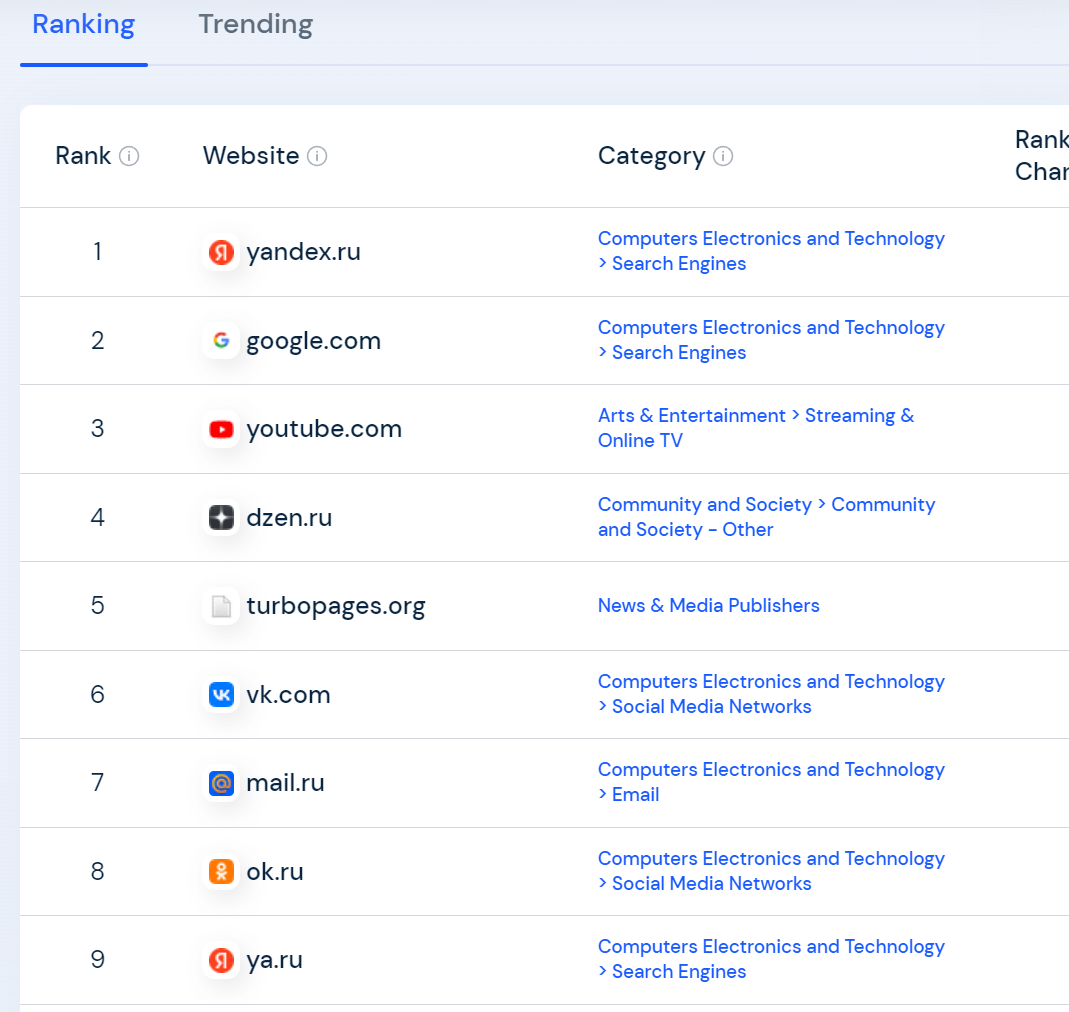Click the ya.ru favicon
The width and height of the screenshot is (1069, 1012).
click(222, 959)
